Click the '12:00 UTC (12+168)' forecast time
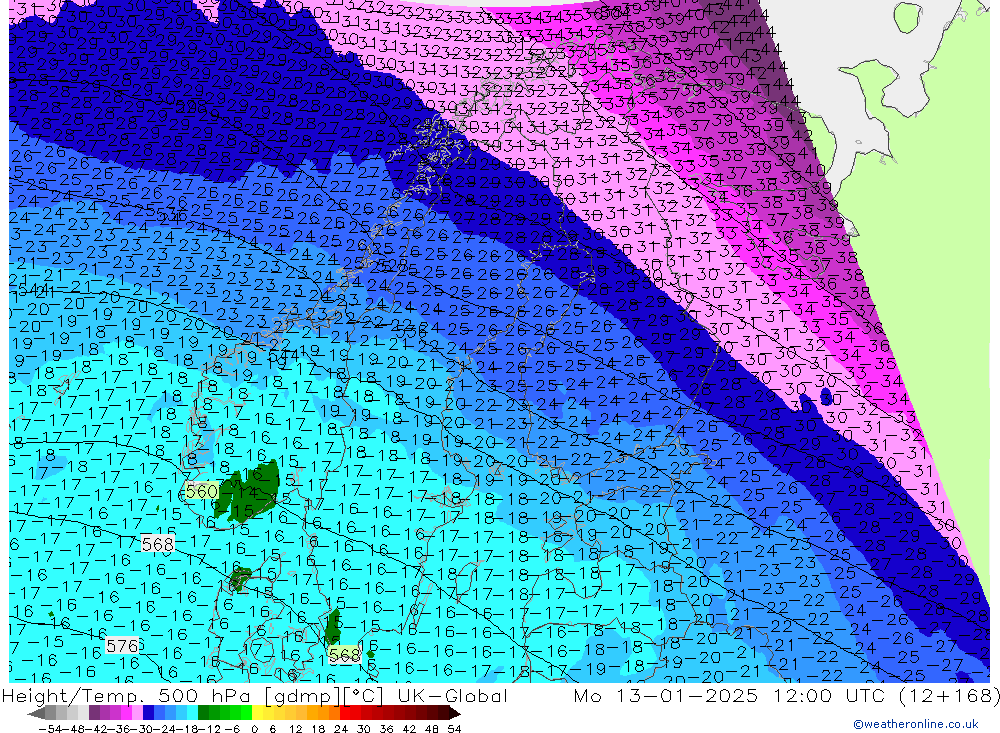Screen dimensions: 1000x733 [x=886, y=695]
